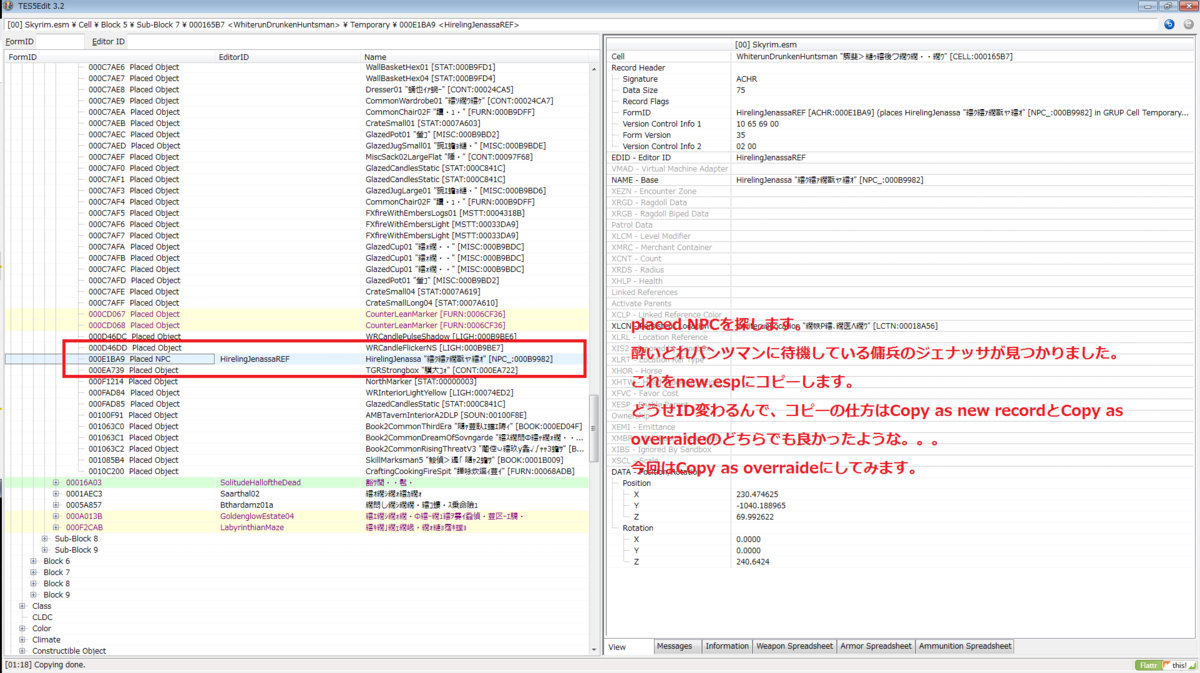The width and height of the screenshot is (1200, 673).
Task: Click the EDID Editor ID HirelingJenassaREF value
Action: pos(771,157)
